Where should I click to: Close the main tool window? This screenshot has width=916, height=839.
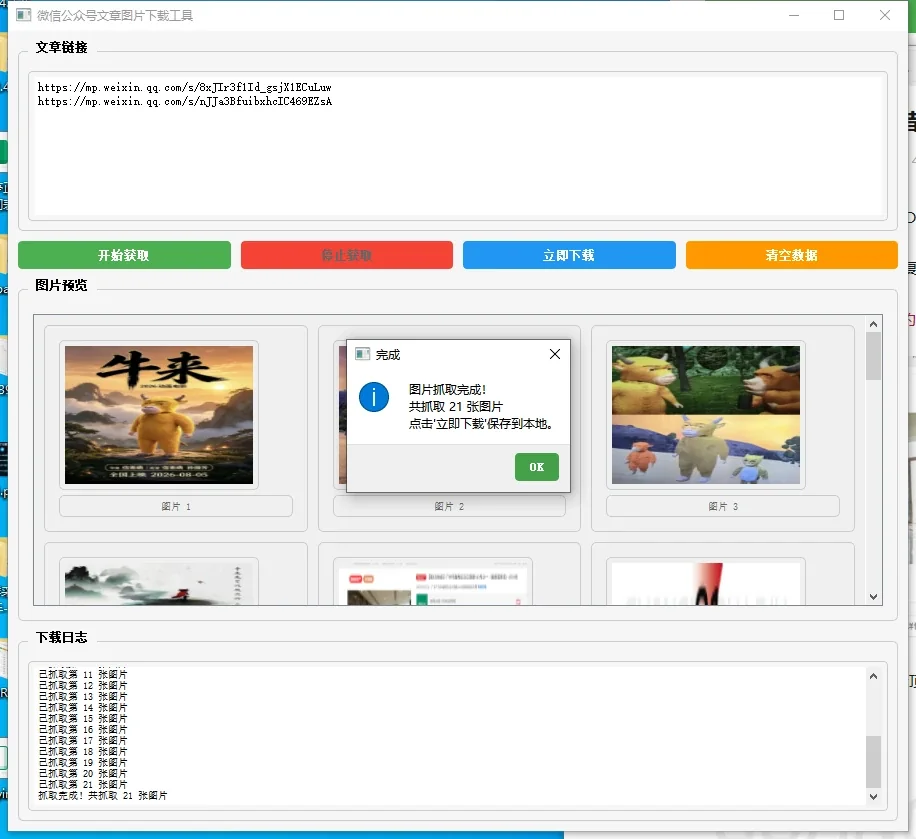[885, 15]
